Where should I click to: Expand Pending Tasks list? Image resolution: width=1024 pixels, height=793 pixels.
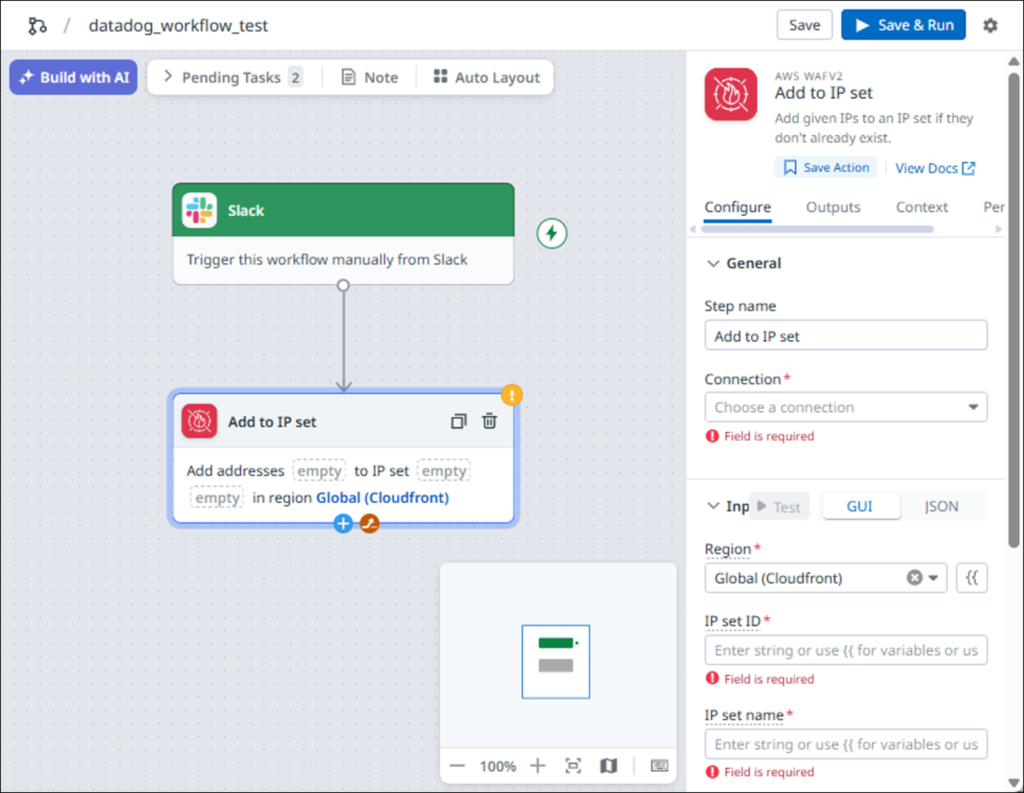[x=232, y=77]
